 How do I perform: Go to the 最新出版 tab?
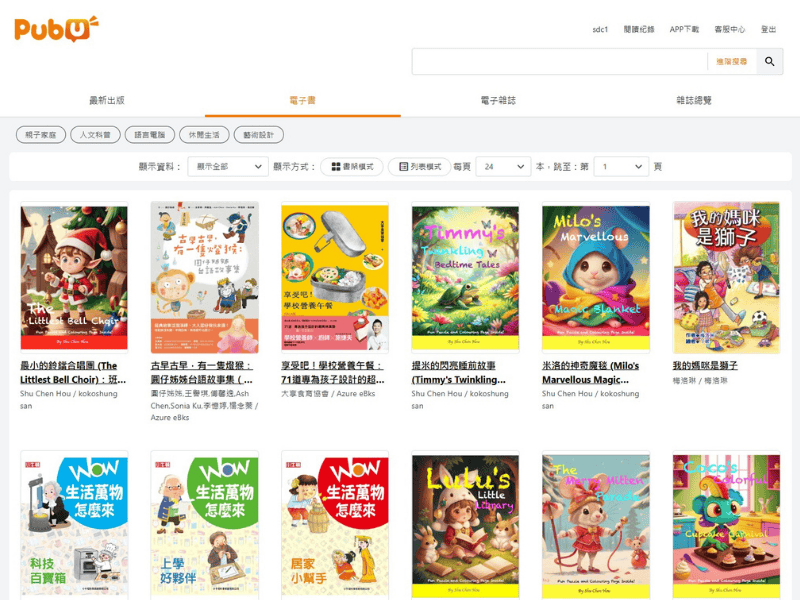pos(107,101)
